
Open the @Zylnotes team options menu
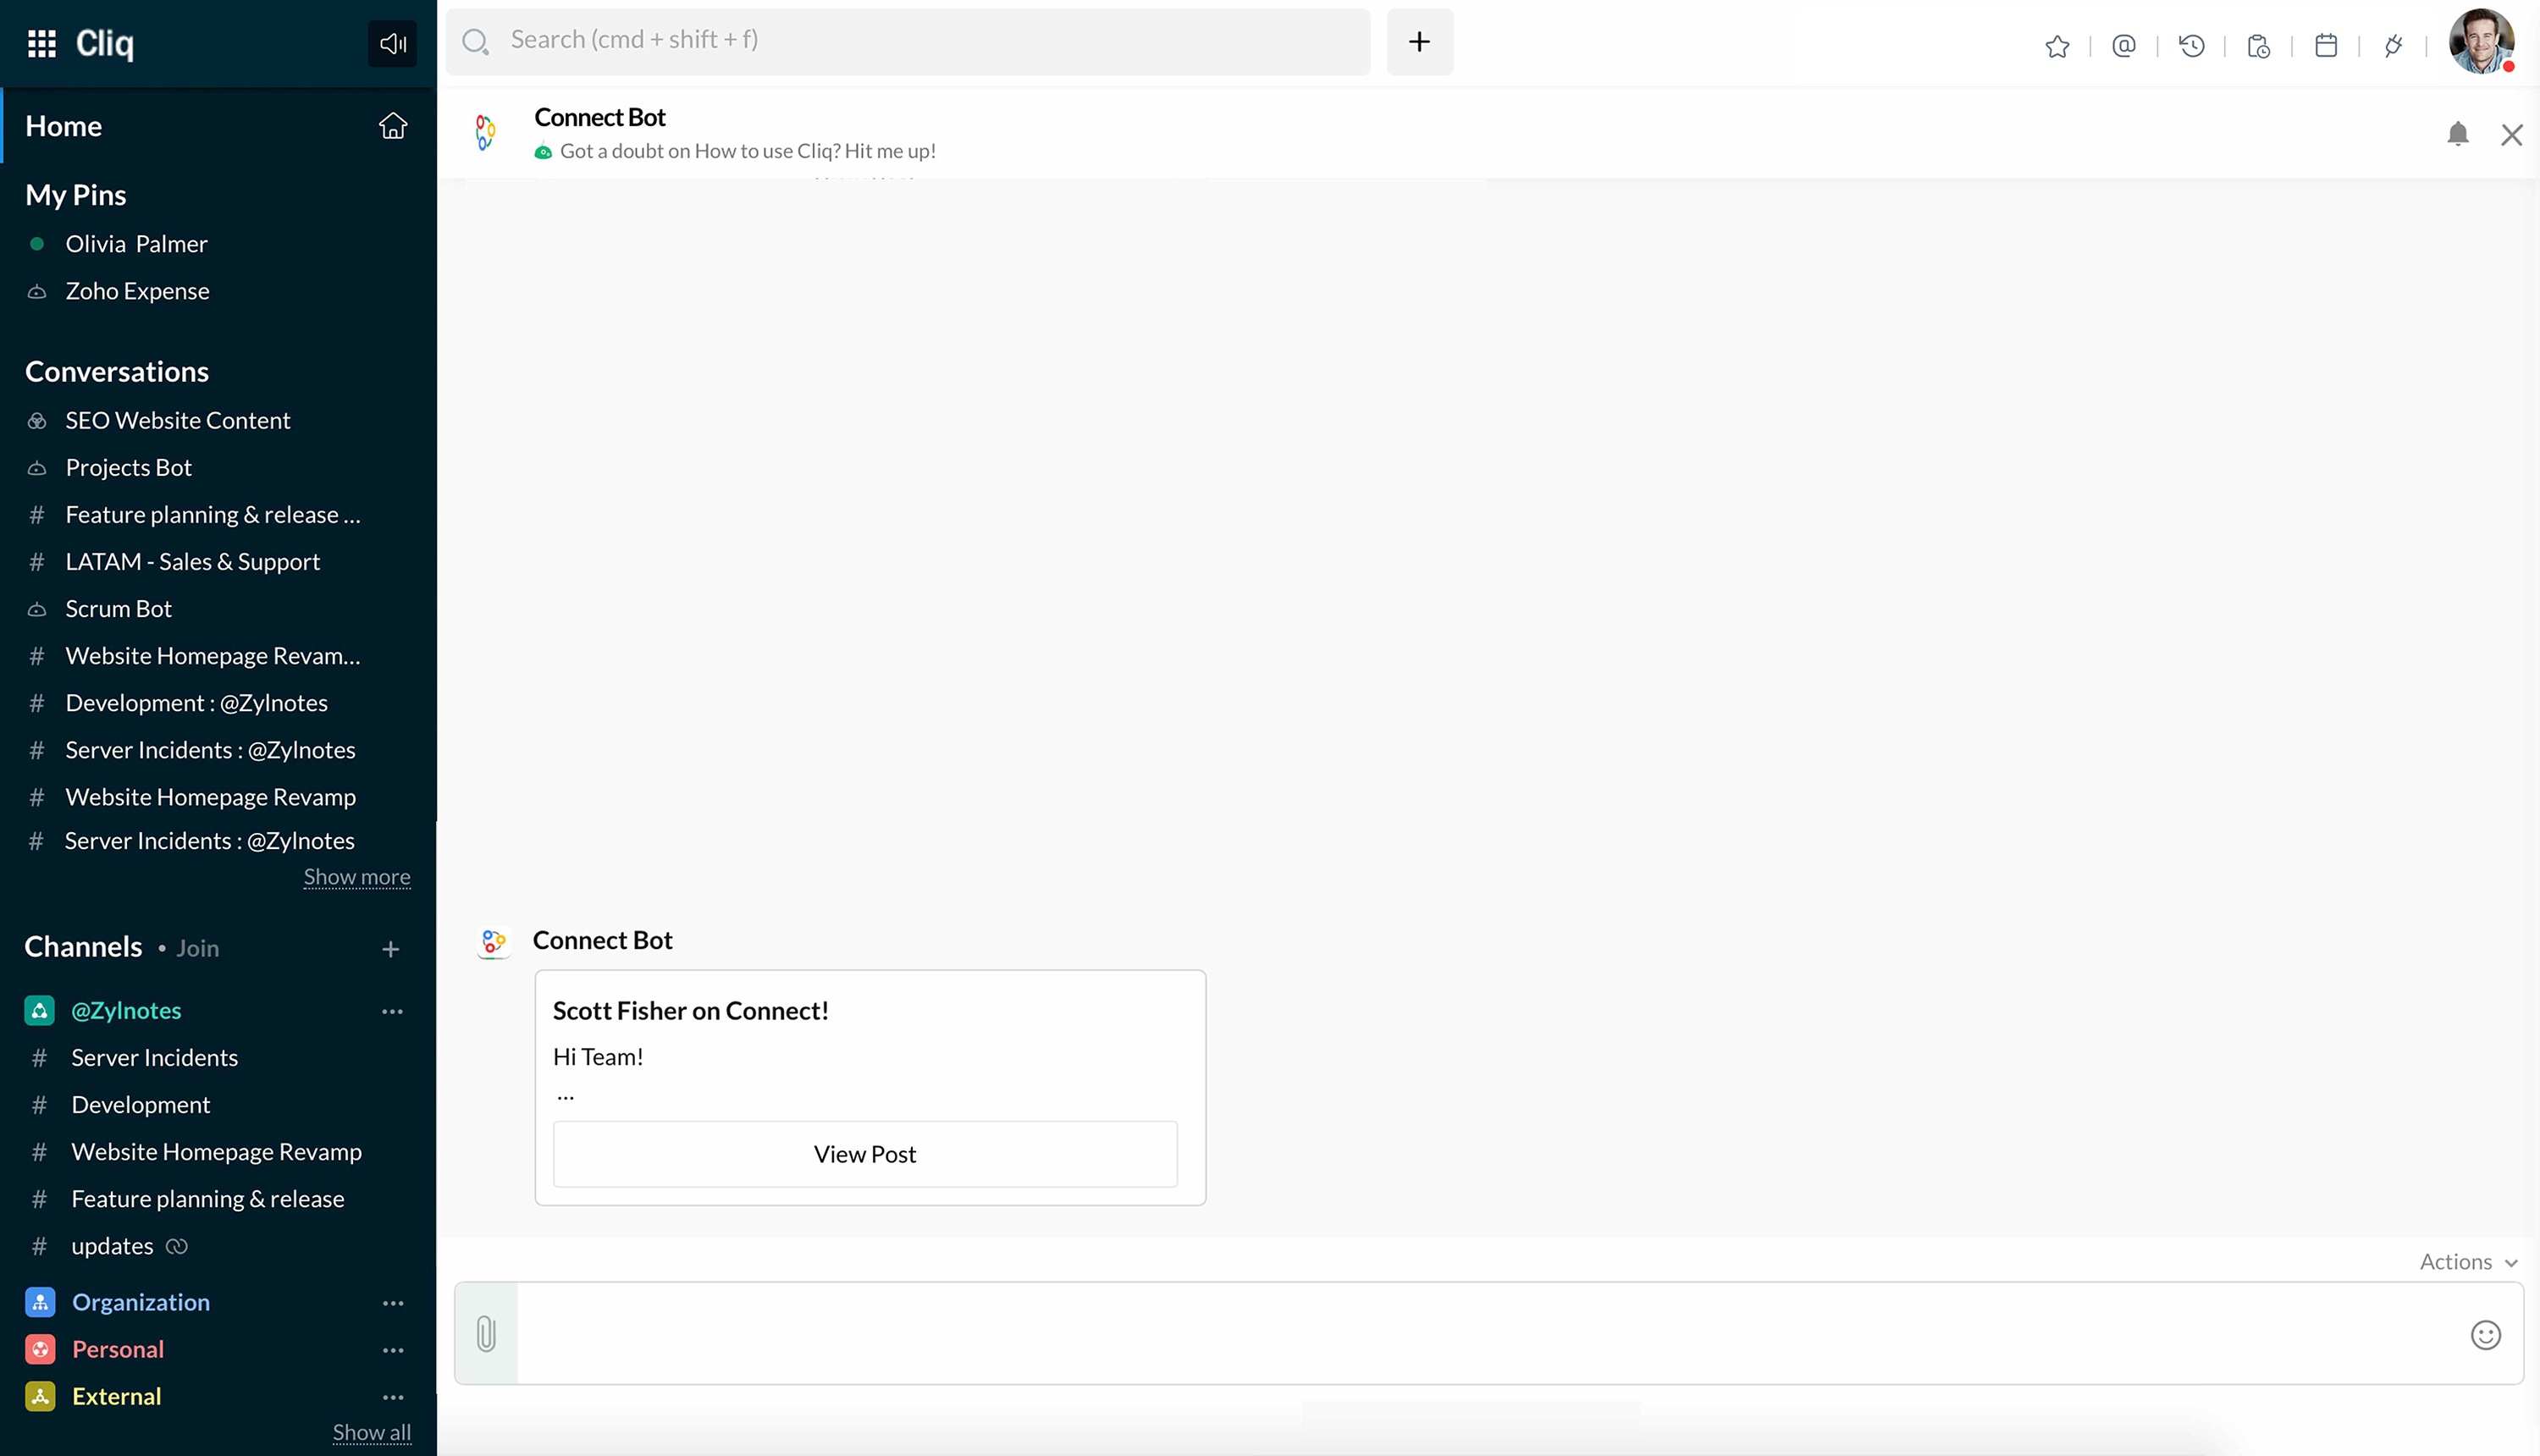coord(392,1011)
